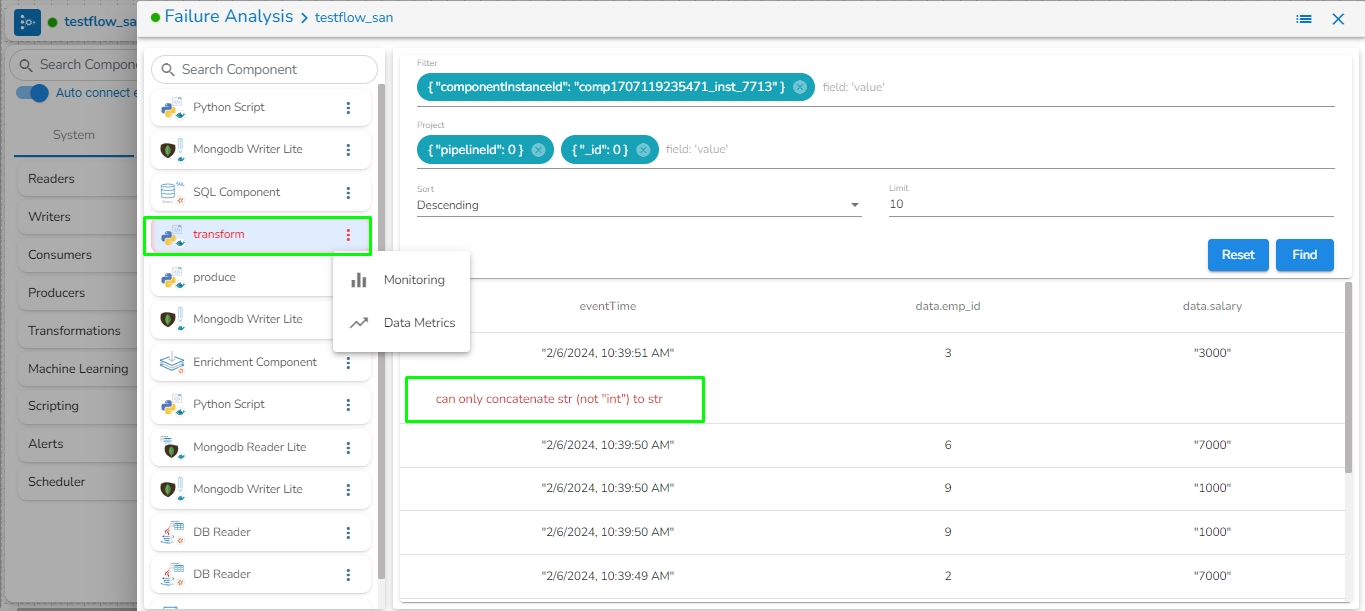This screenshot has height=611, width=1365.
Task: Click the pipeline app logo icon
Action: click(x=27, y=21)
